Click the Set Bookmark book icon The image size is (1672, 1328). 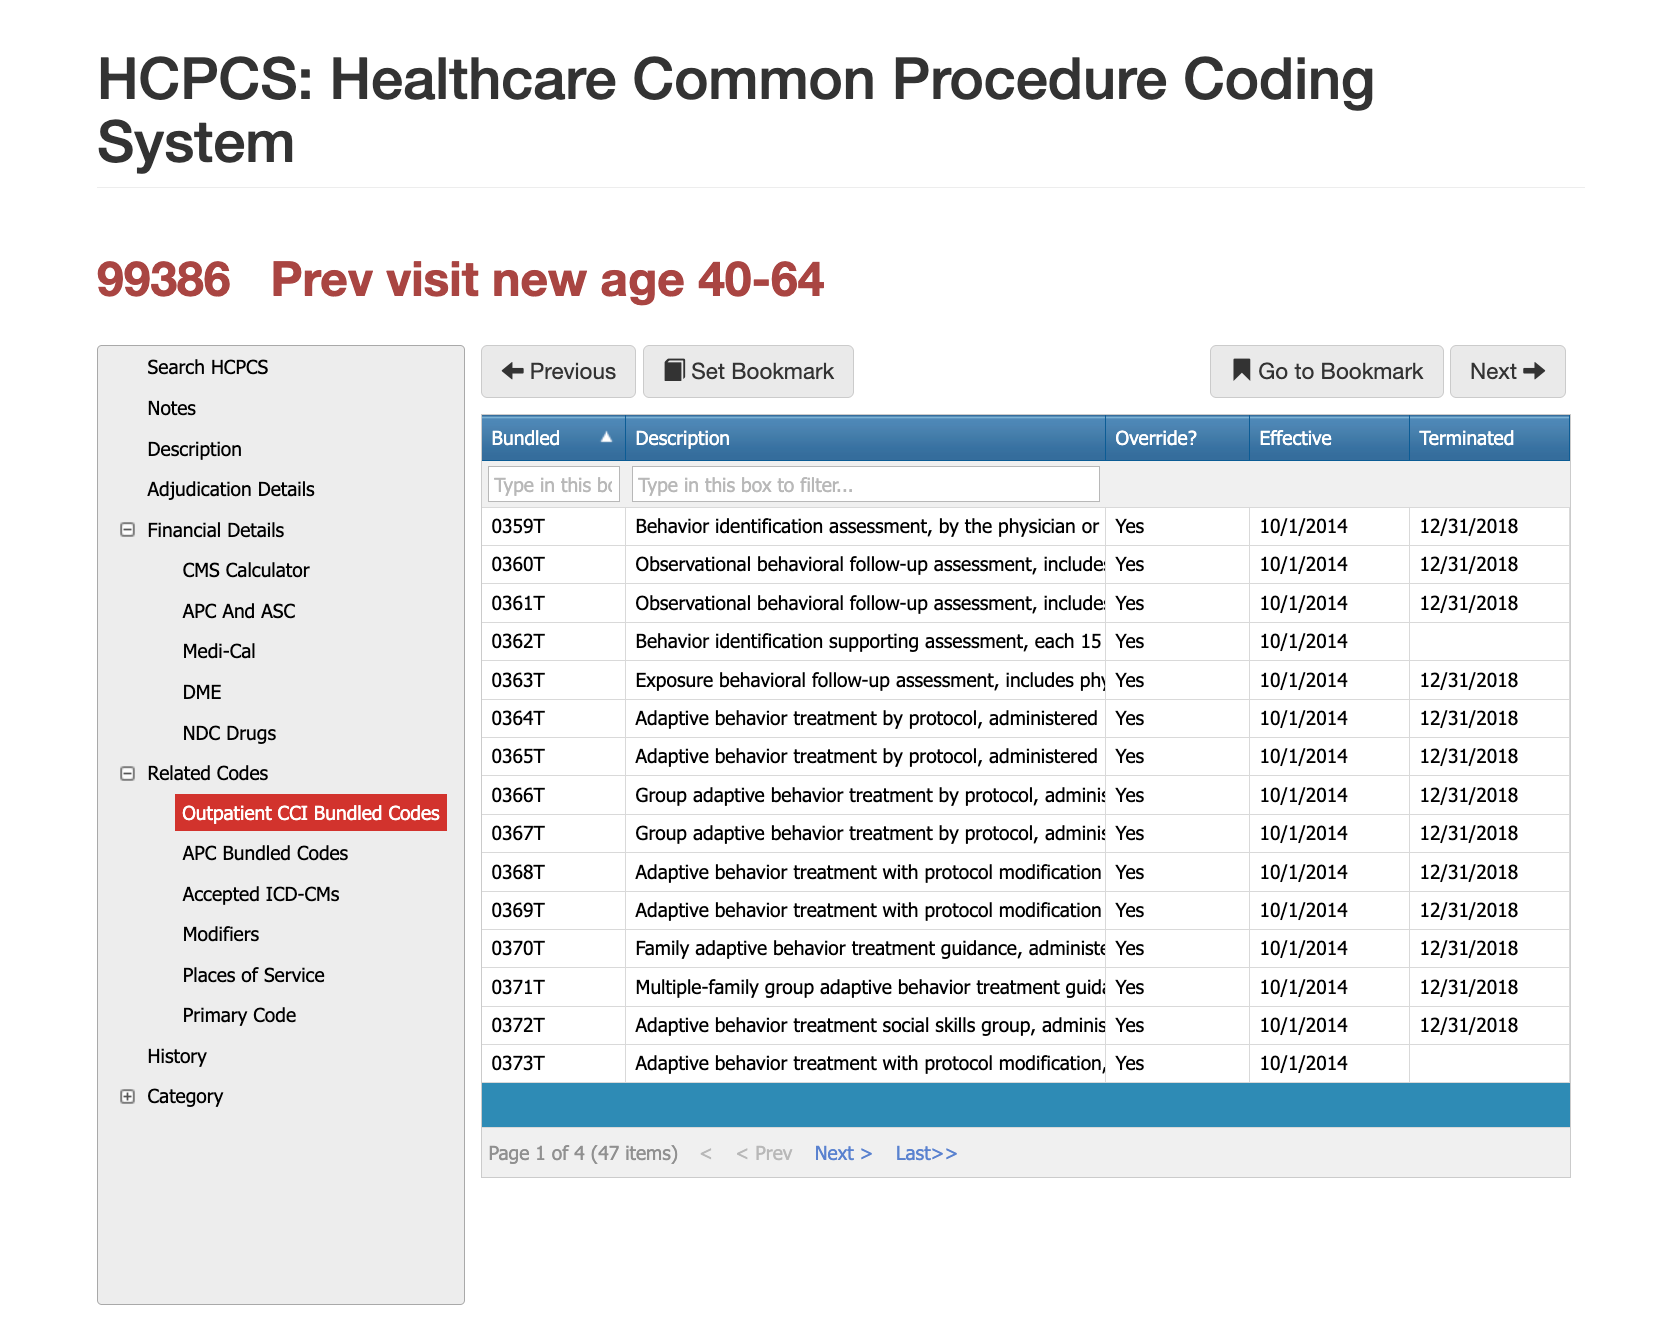click(x=675, y=371)
